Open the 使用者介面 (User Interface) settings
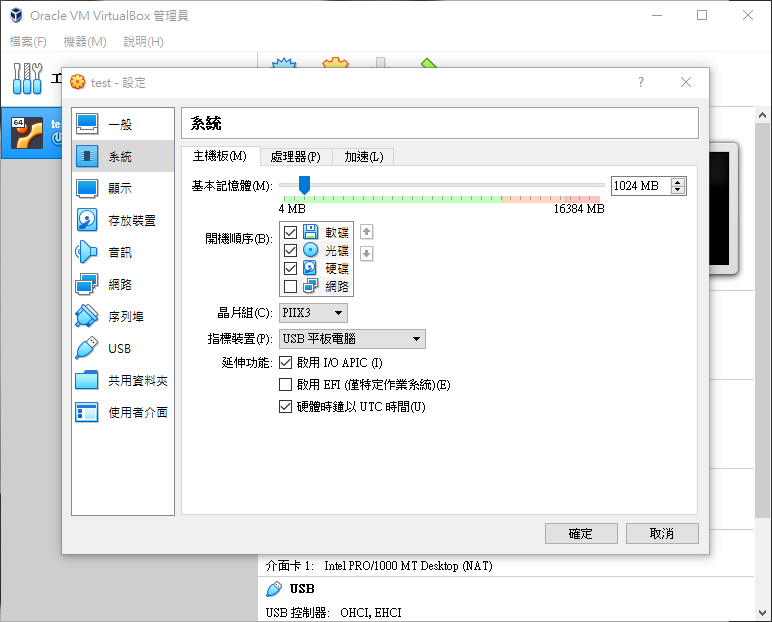Viewport: 772px width, 622px height. pyautogui.click(x=123, y=412)
